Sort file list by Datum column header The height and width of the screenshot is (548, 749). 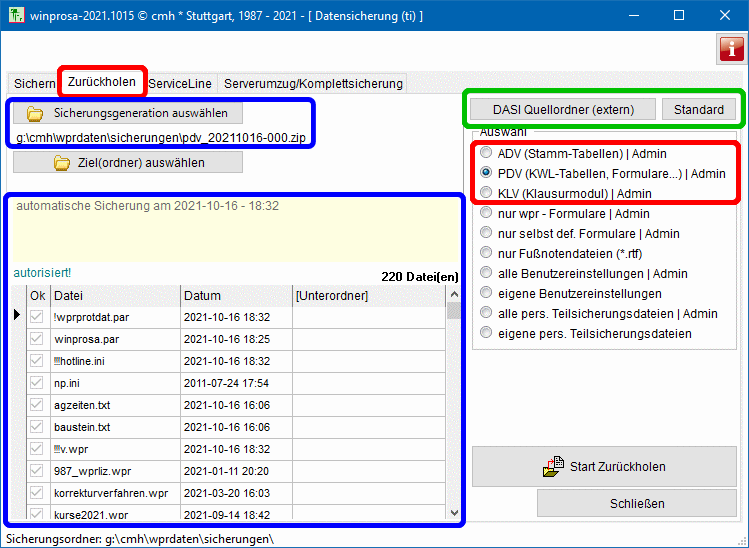click(234, 296)
